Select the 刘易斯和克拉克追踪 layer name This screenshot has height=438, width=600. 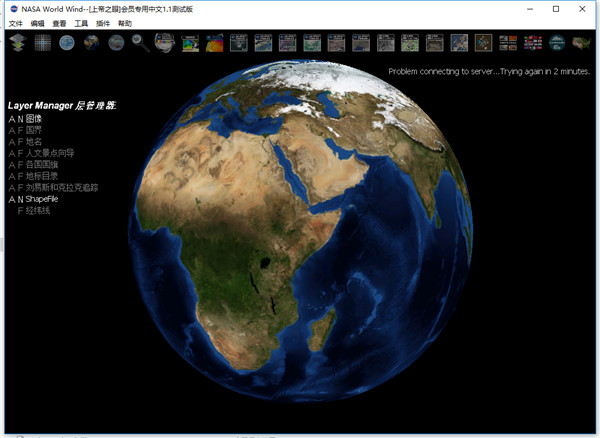click(x=62, y=188)
